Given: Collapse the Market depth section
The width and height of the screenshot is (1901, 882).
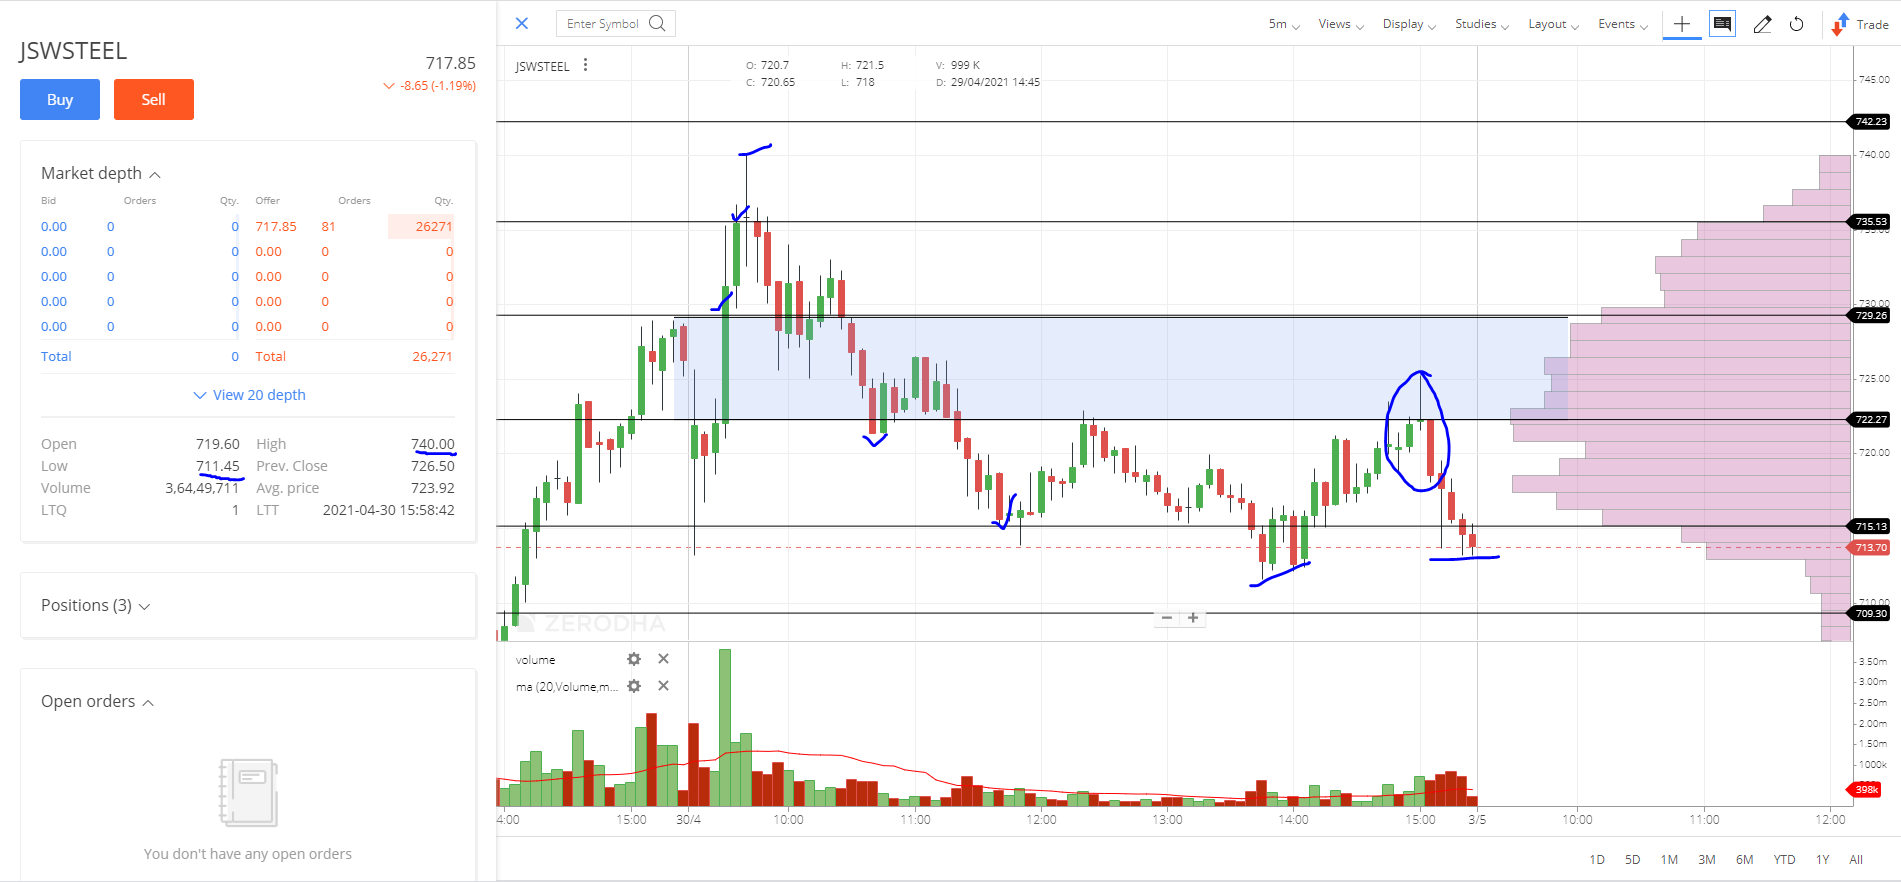Looking at the screenshot, I should click(x=101, y=173).
